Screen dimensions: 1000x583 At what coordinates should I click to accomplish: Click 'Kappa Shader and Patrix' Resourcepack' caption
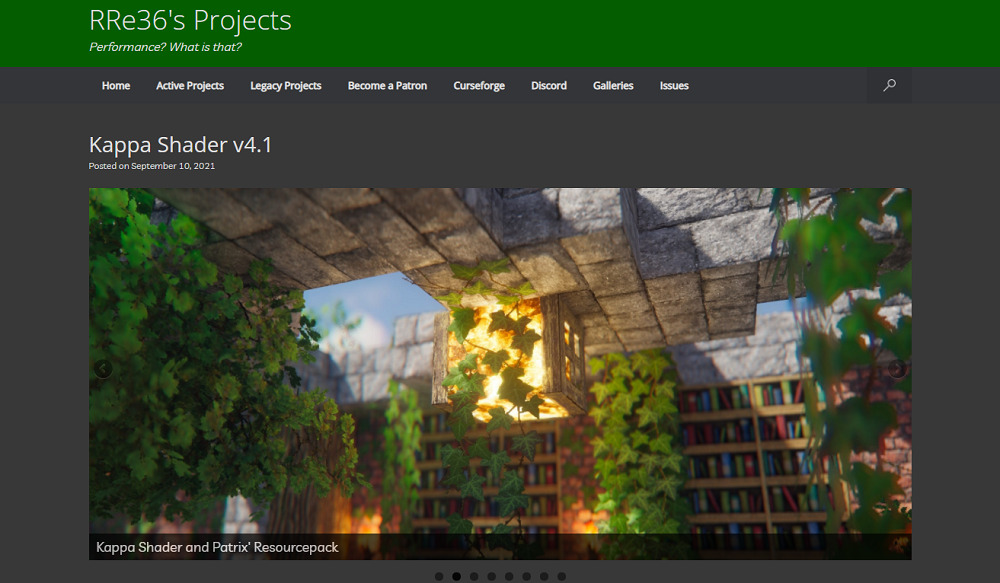point(217,547)
